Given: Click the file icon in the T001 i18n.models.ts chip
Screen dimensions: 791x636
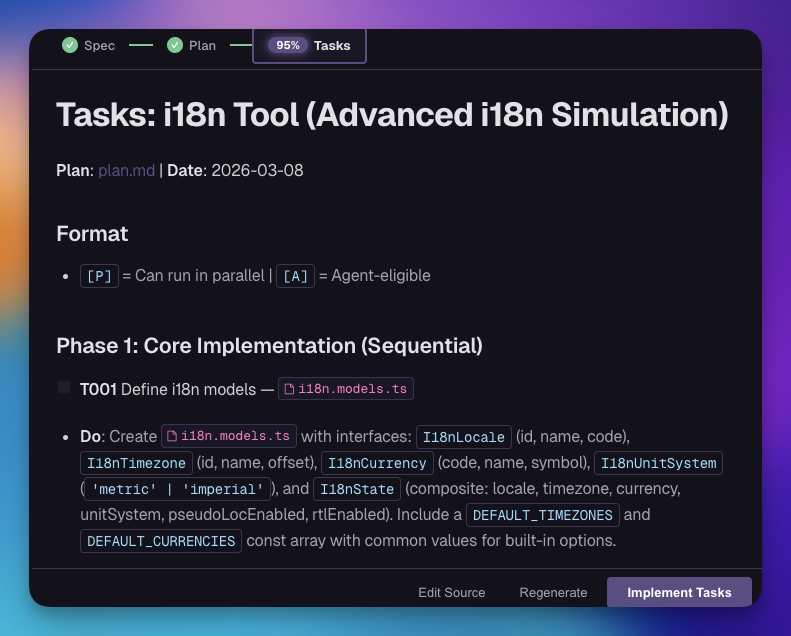Looking at the screenshot, I should coord(289,389).
